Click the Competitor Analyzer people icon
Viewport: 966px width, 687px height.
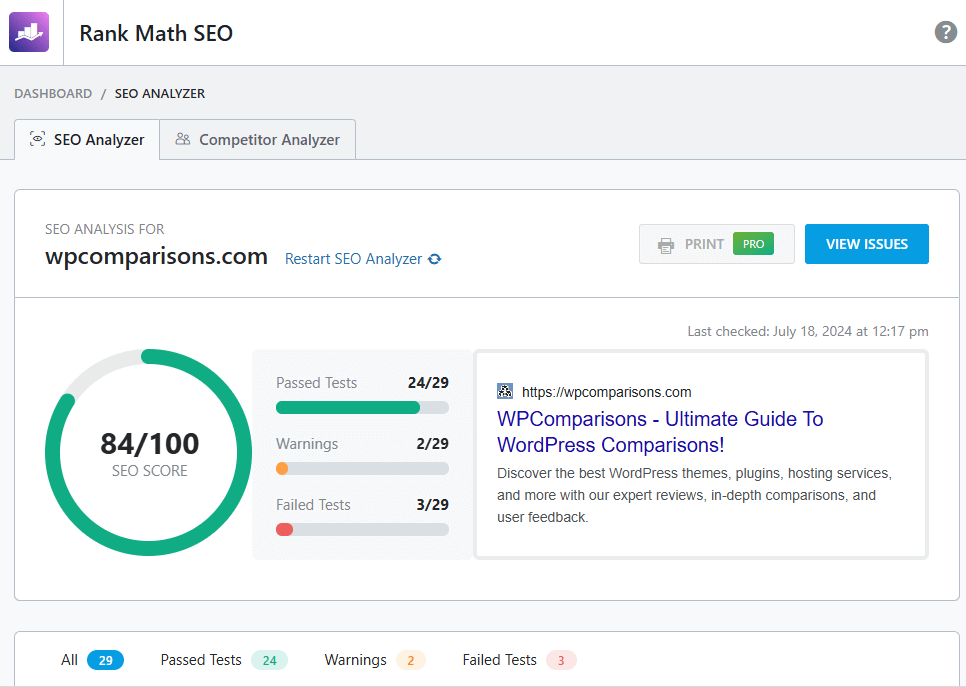[x=182, y=139]
